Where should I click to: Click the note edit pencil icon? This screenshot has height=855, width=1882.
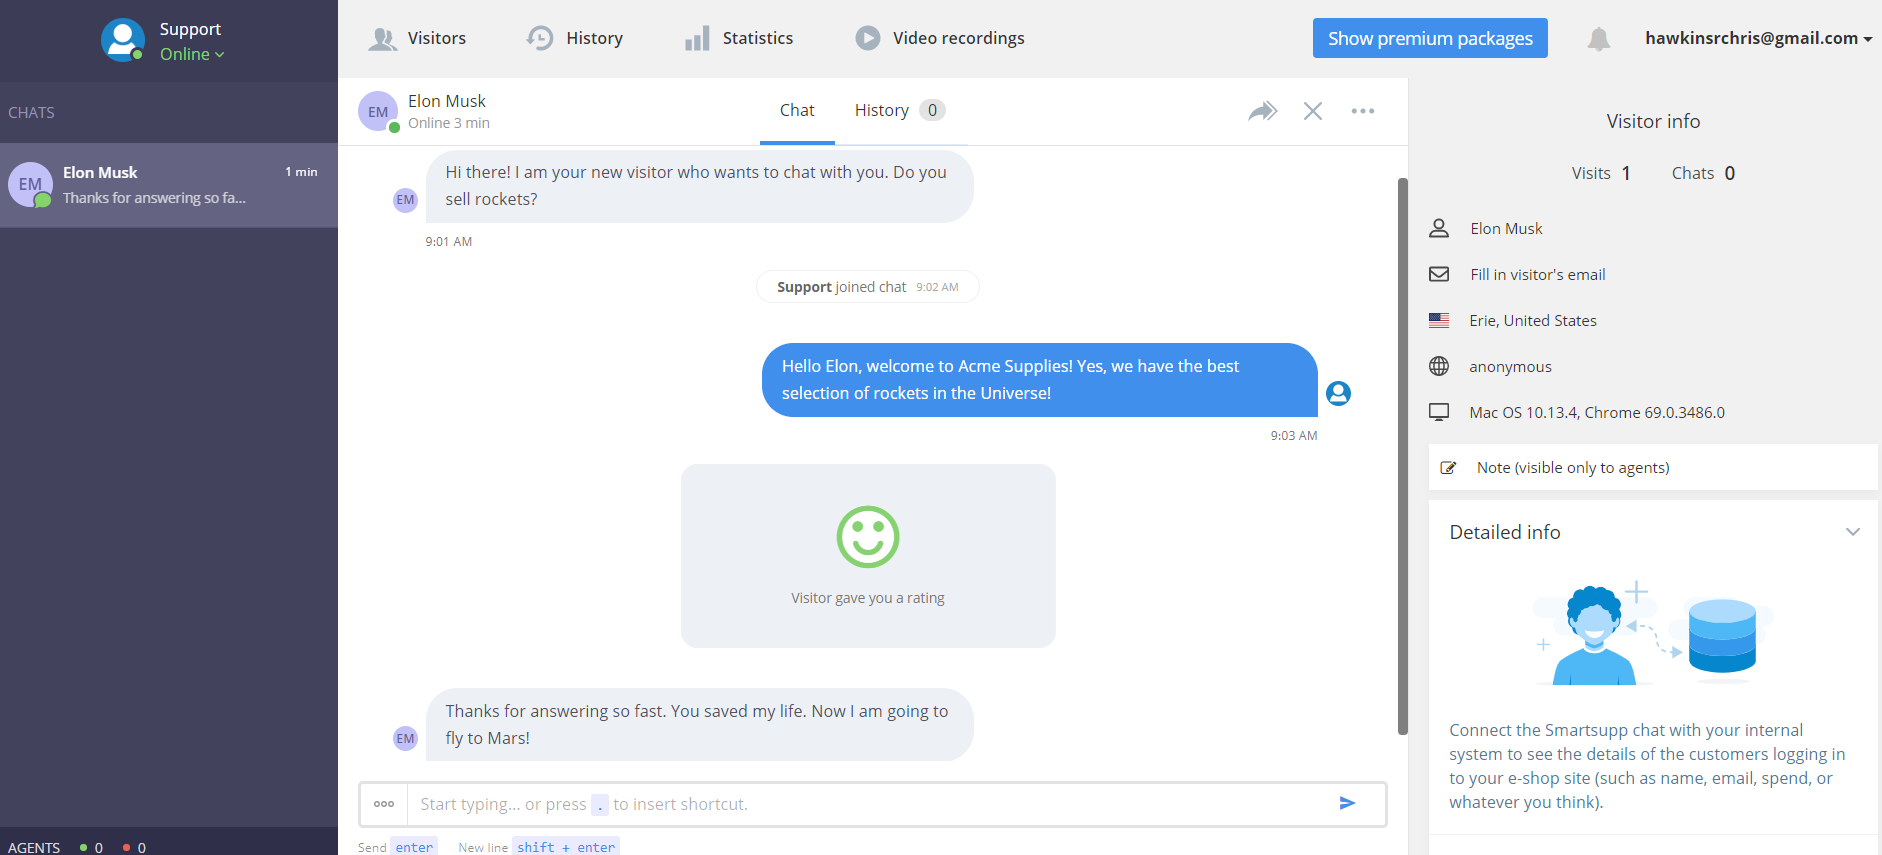[x=1448, y=468]
